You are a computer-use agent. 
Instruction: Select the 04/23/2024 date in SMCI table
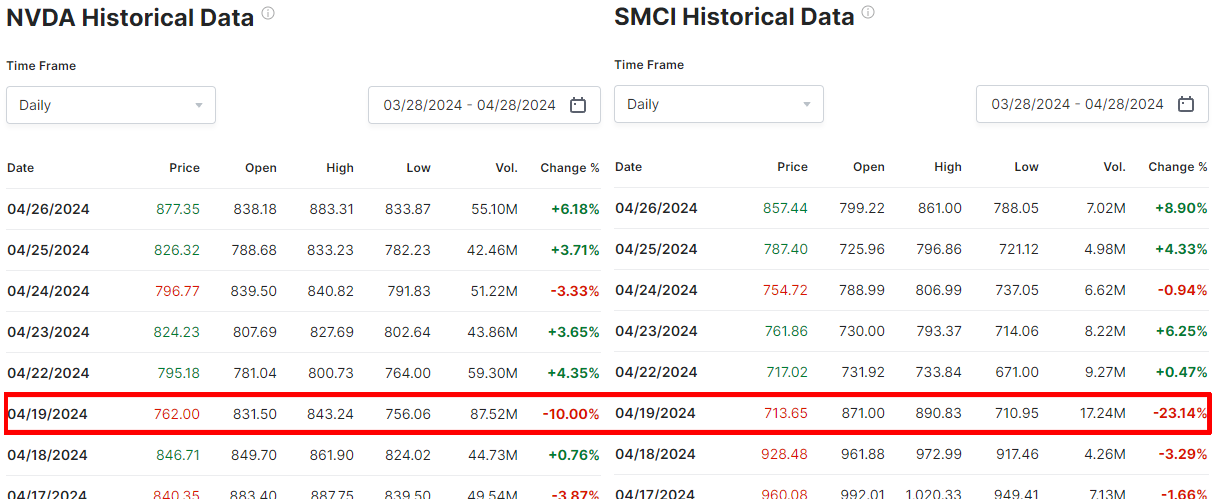click(656, 331)
